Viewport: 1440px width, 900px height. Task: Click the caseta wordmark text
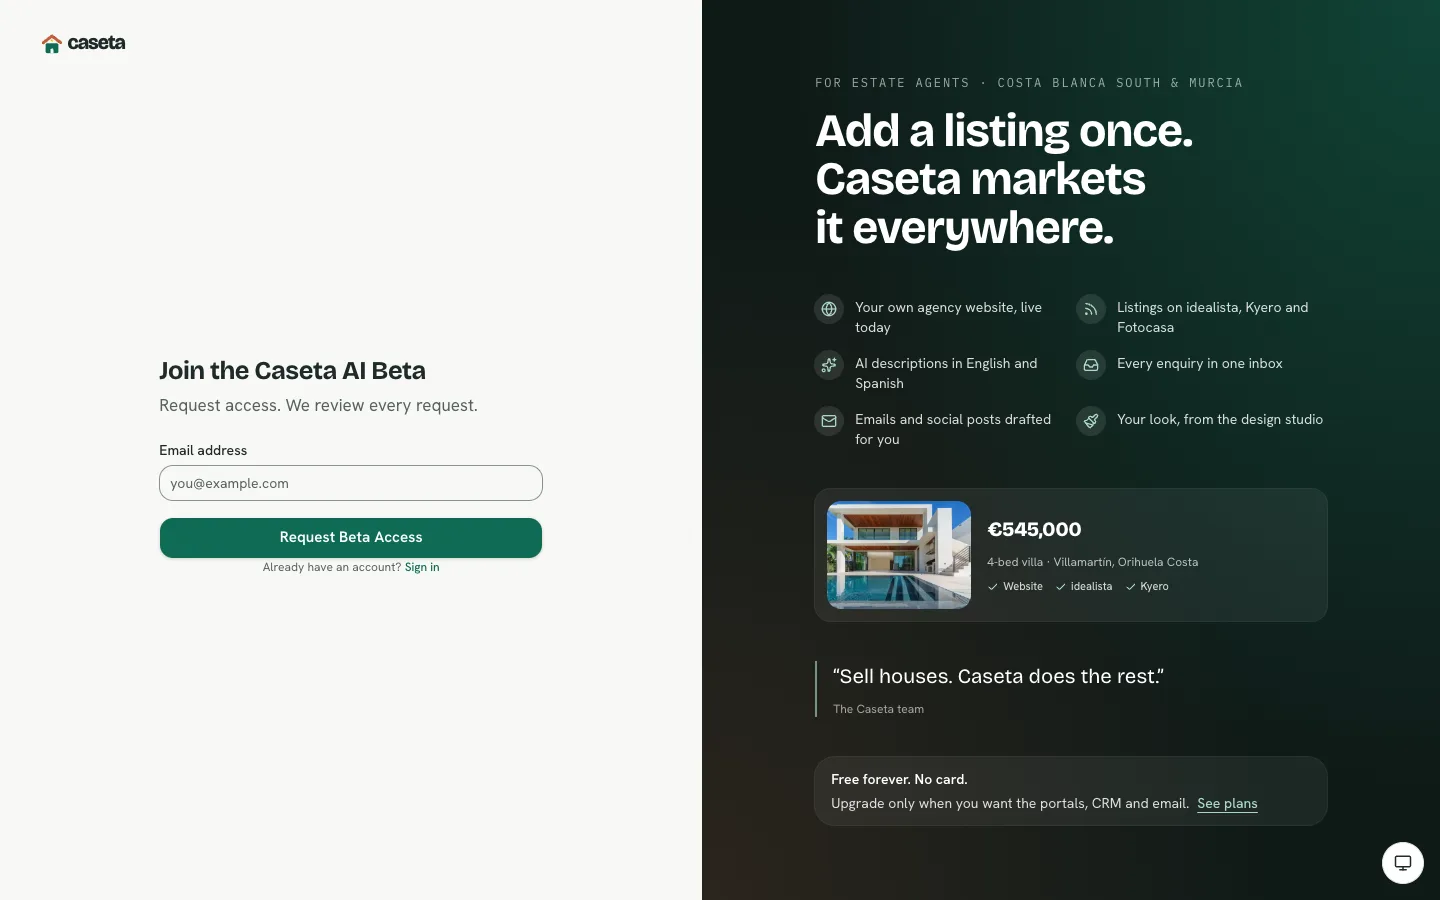point(96,43)
